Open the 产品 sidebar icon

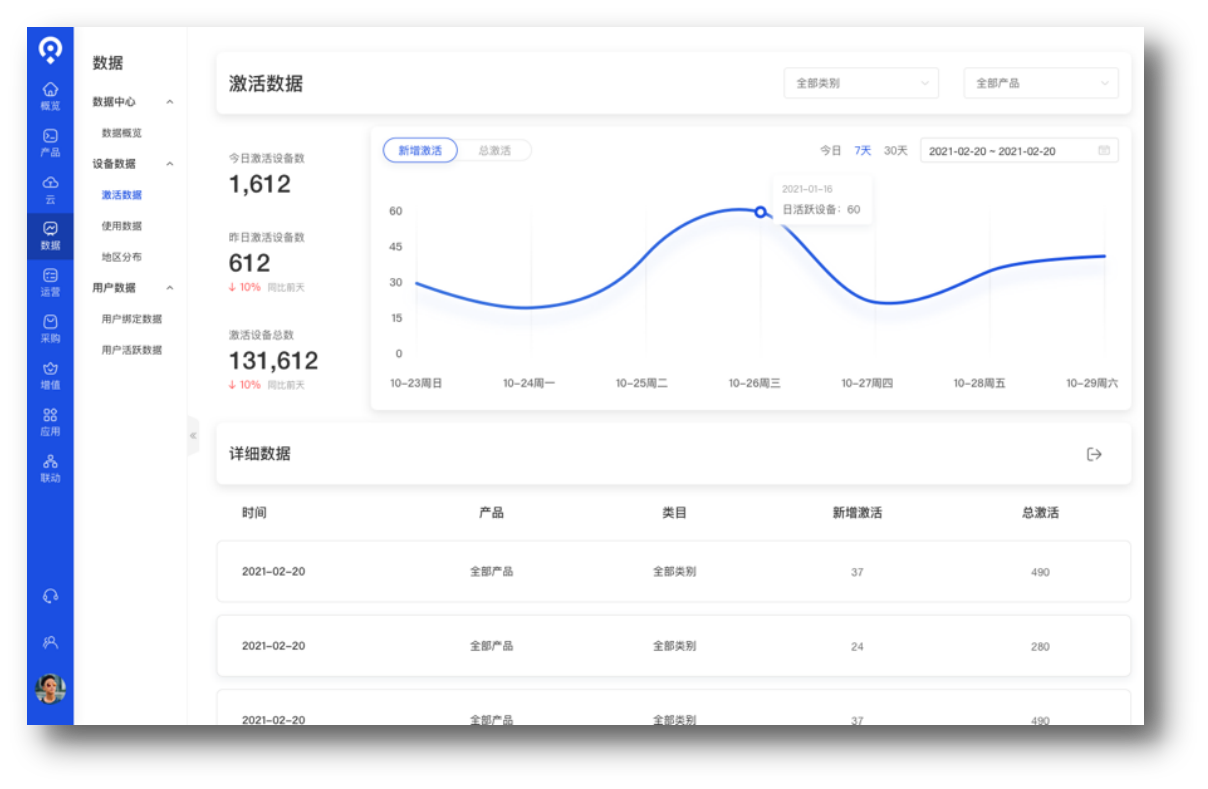(50, 142)
